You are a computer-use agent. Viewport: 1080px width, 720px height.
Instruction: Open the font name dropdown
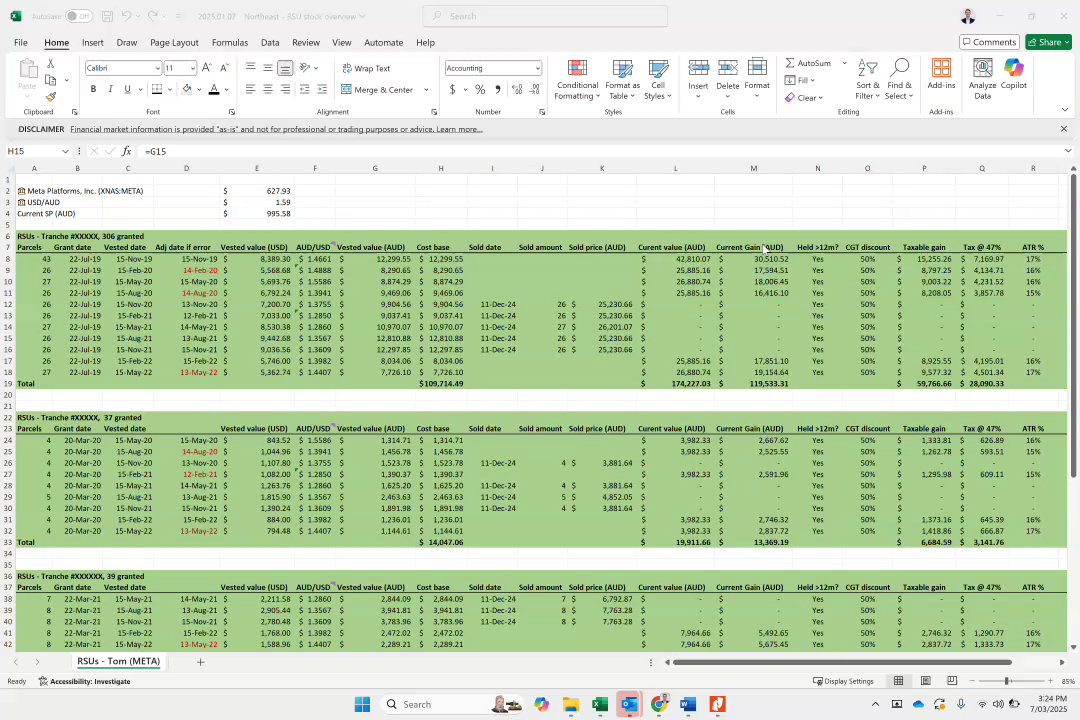[x=157, y=68]
